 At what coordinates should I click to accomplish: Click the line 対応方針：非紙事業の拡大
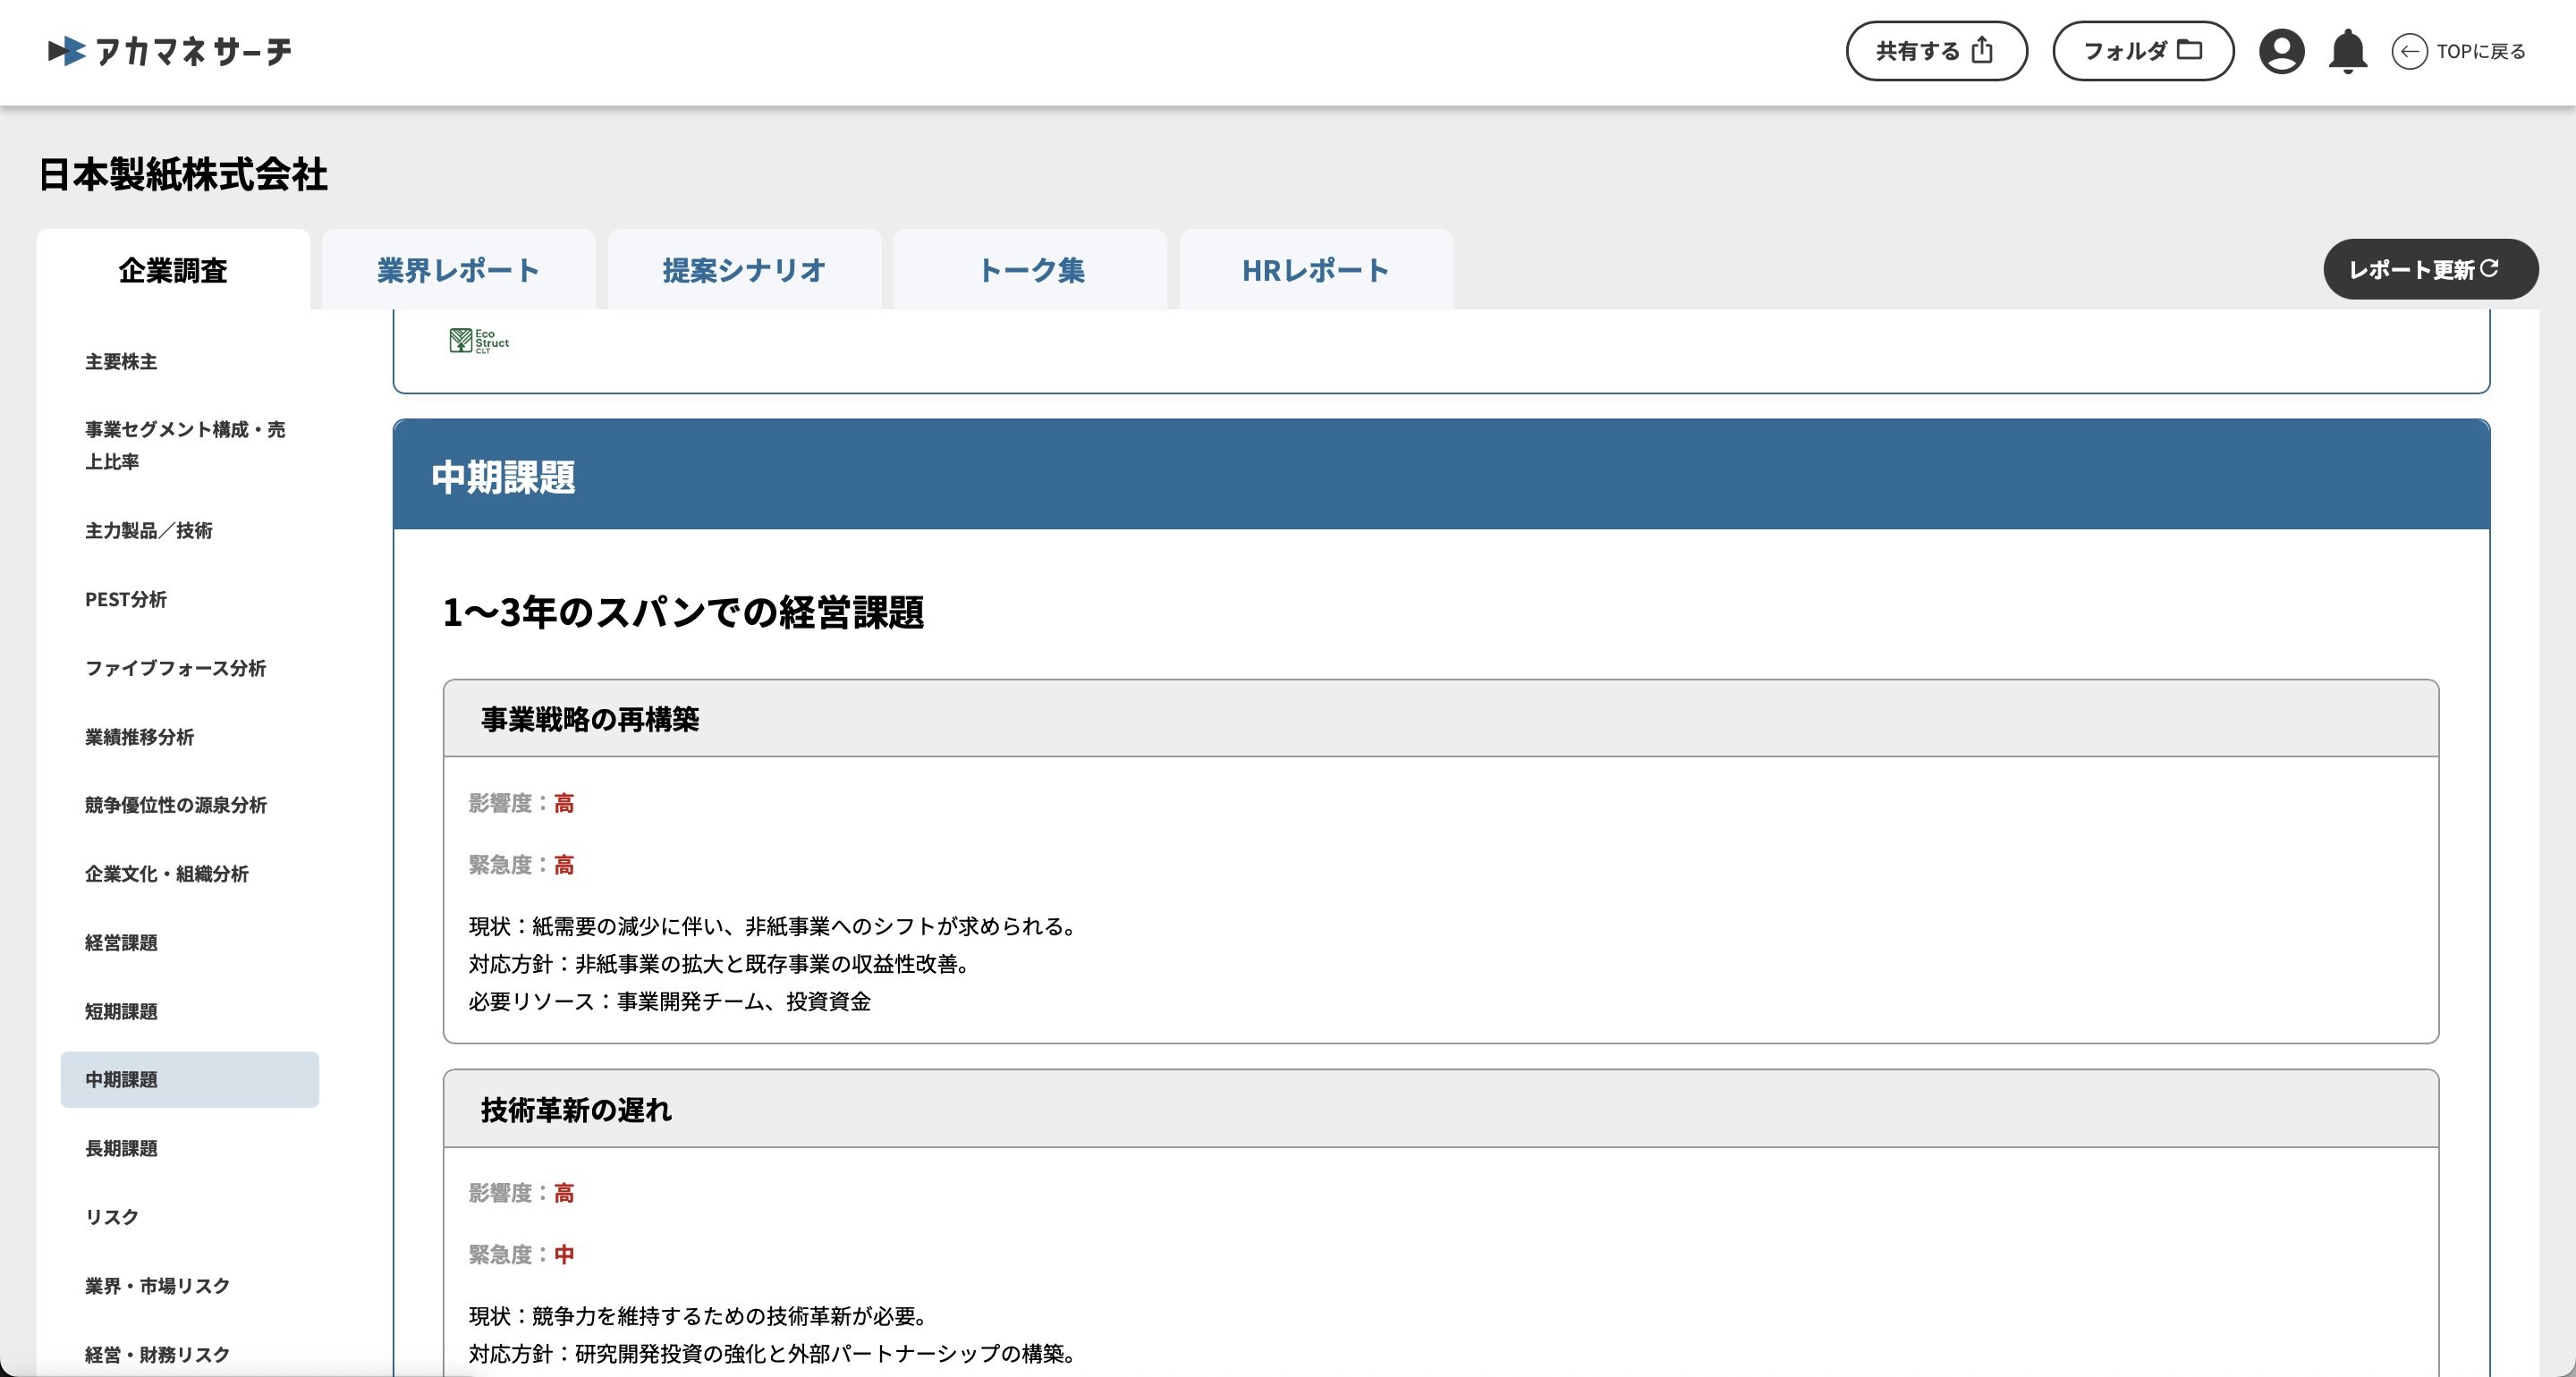pyautogui.click(x=723, y=964)
